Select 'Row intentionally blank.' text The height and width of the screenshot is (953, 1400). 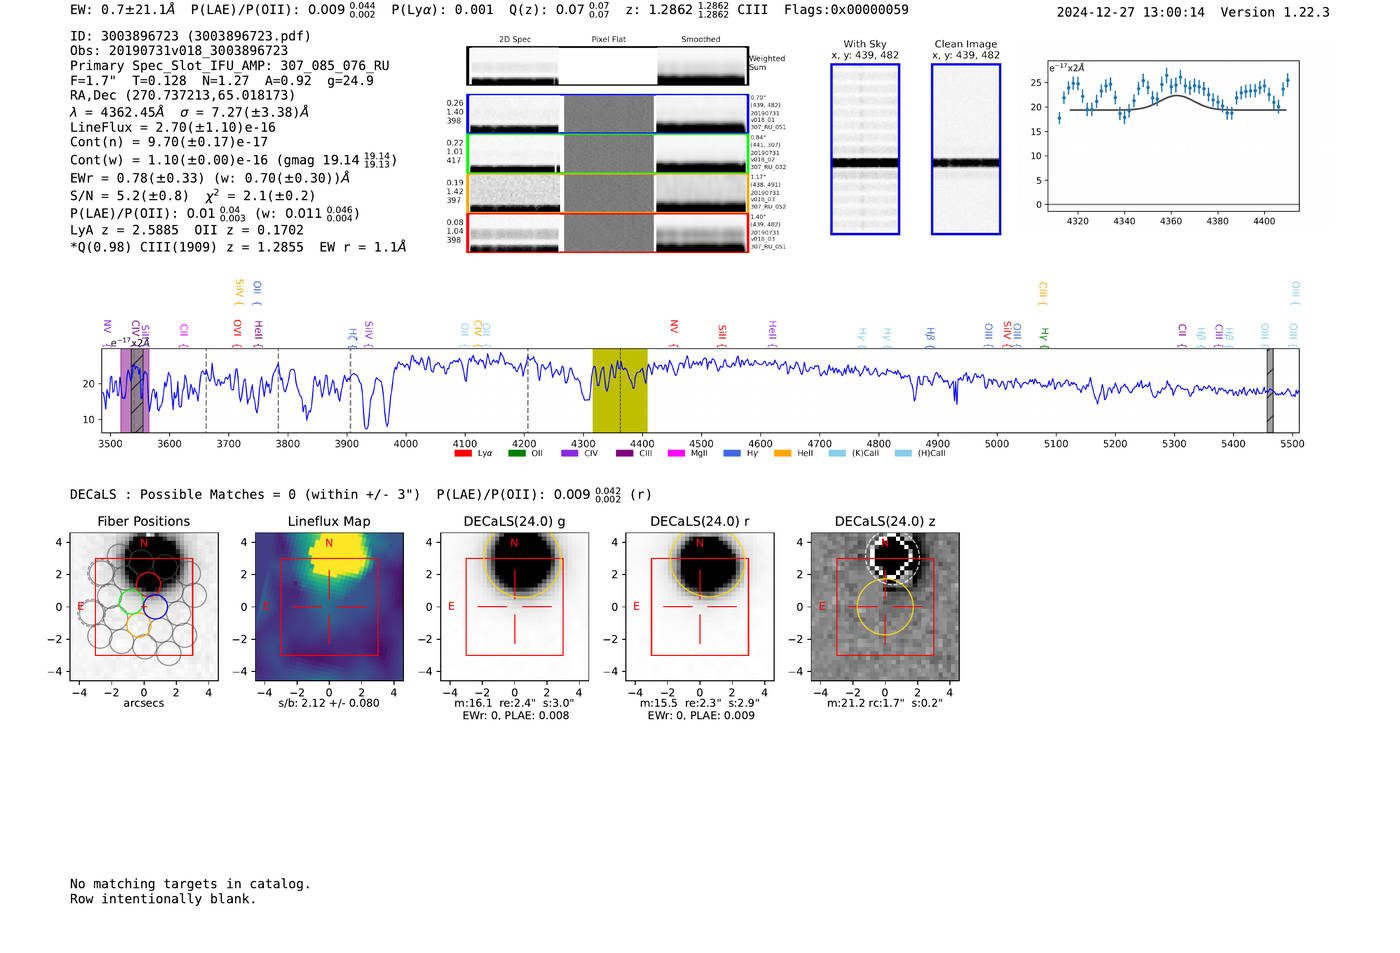coord(163,899)
